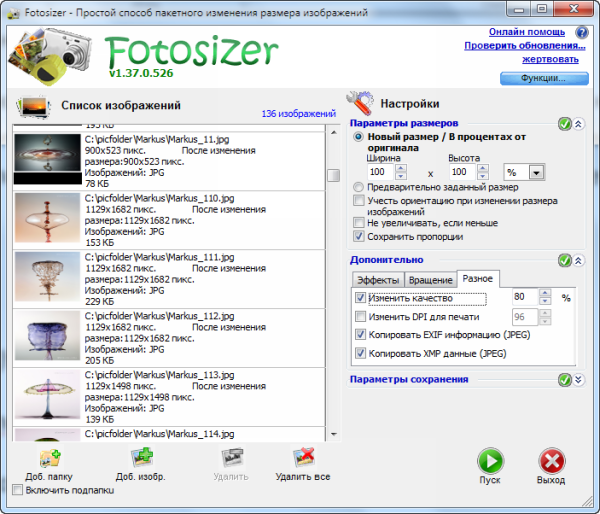The width and height of the screenshot is (600, 514).
Task: Enable the Включить подпапки checkbox
Action: [x=17, y=491]
